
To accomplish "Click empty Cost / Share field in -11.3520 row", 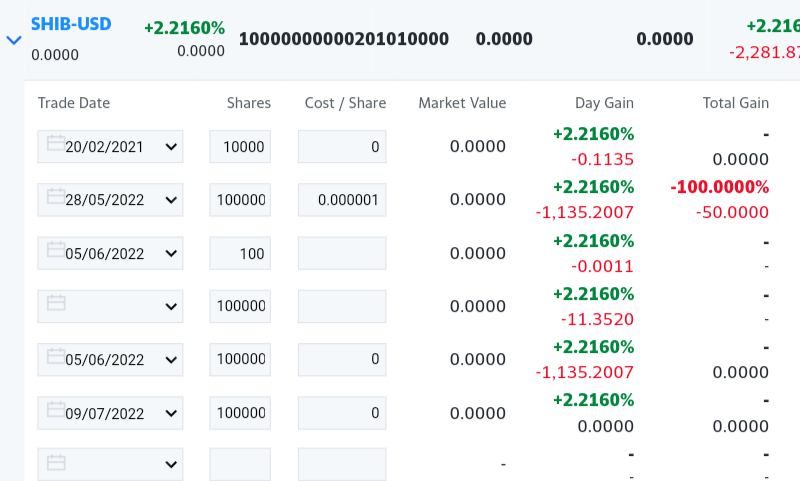I will click(342, 306).
